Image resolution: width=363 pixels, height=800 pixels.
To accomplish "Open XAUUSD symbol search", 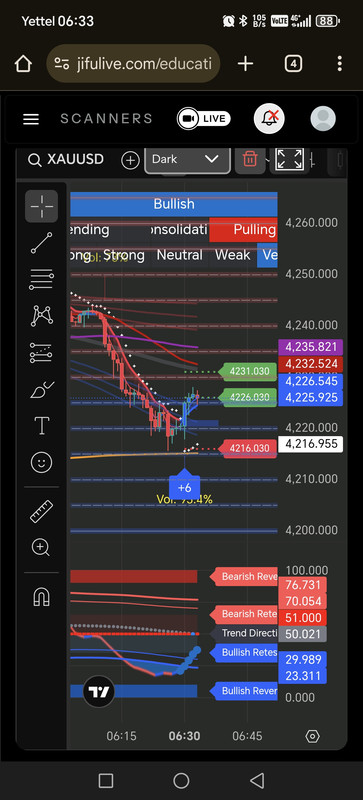I will click(x=65, y=160).
